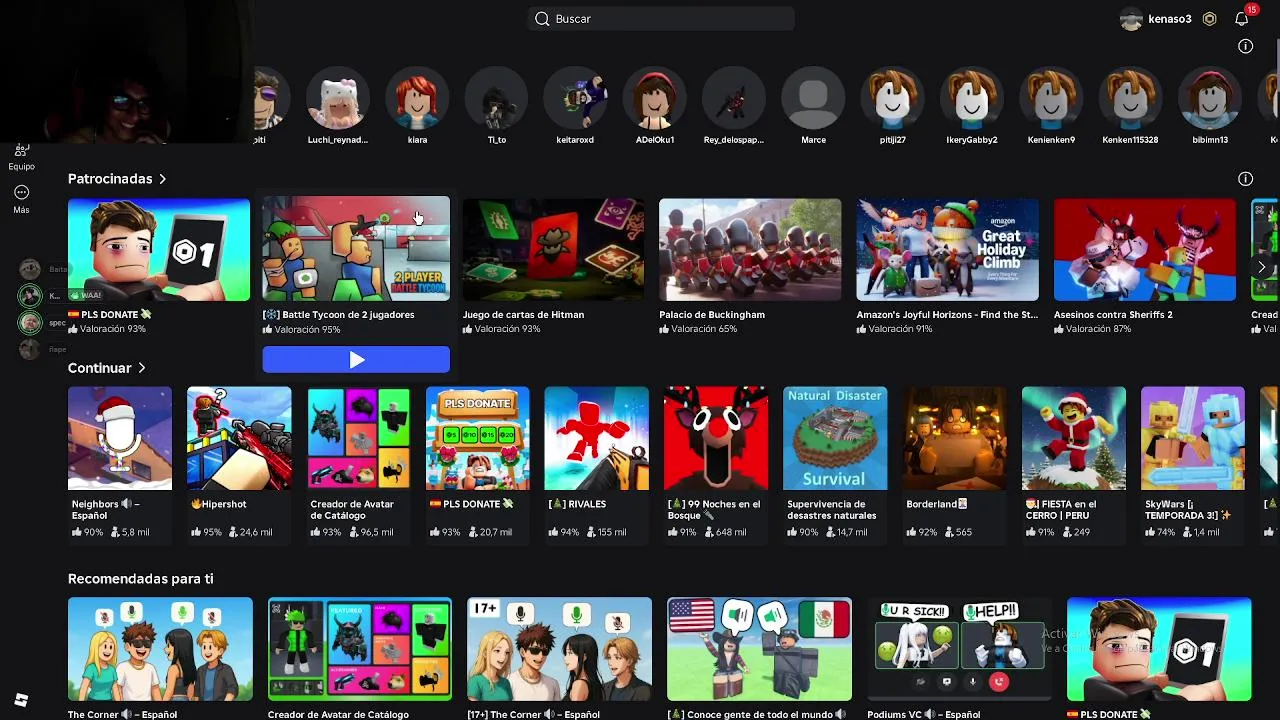Open Conoce gente de todo el mundo tile

tap(760, 649)
